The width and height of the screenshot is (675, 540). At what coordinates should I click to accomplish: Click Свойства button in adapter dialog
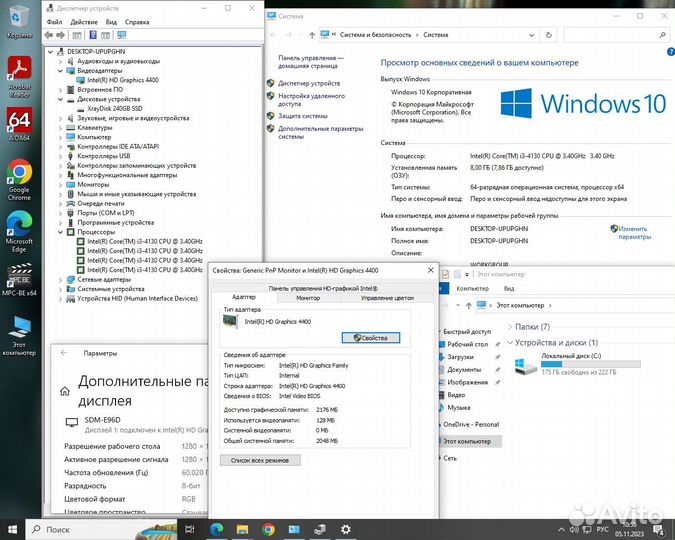[x=371, y=338]
